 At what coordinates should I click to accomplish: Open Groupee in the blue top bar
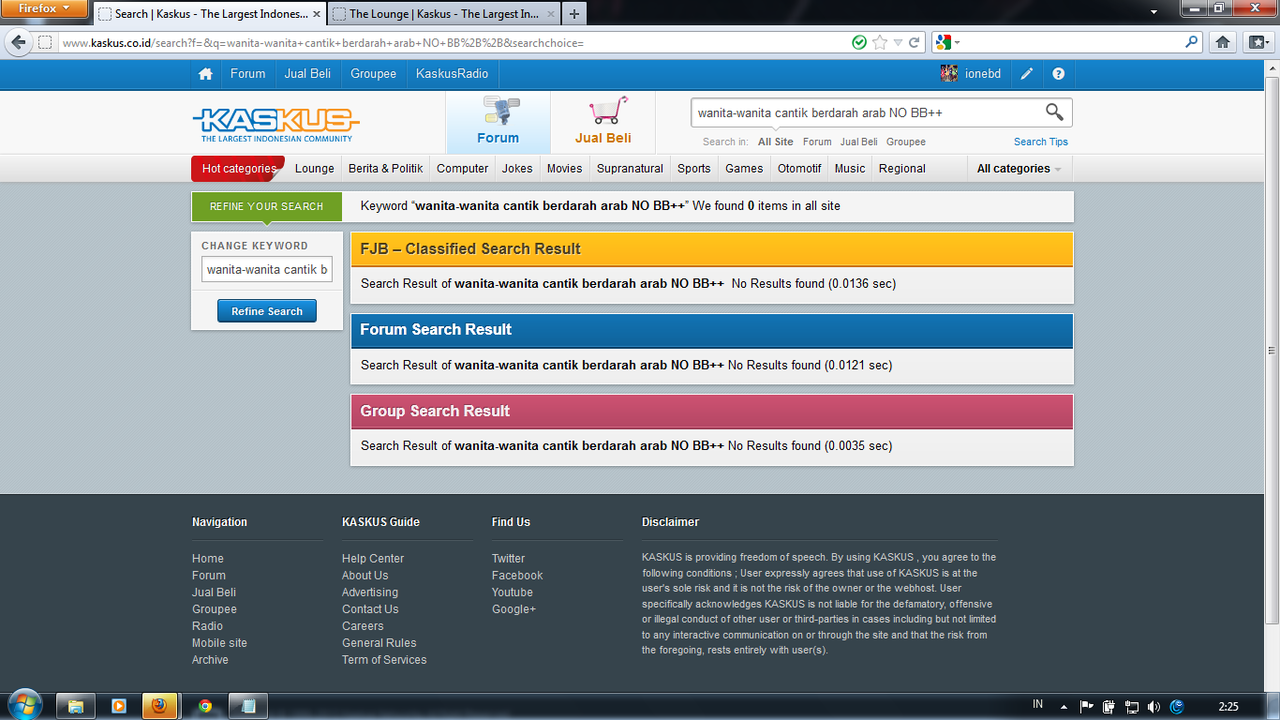[373, 74]
